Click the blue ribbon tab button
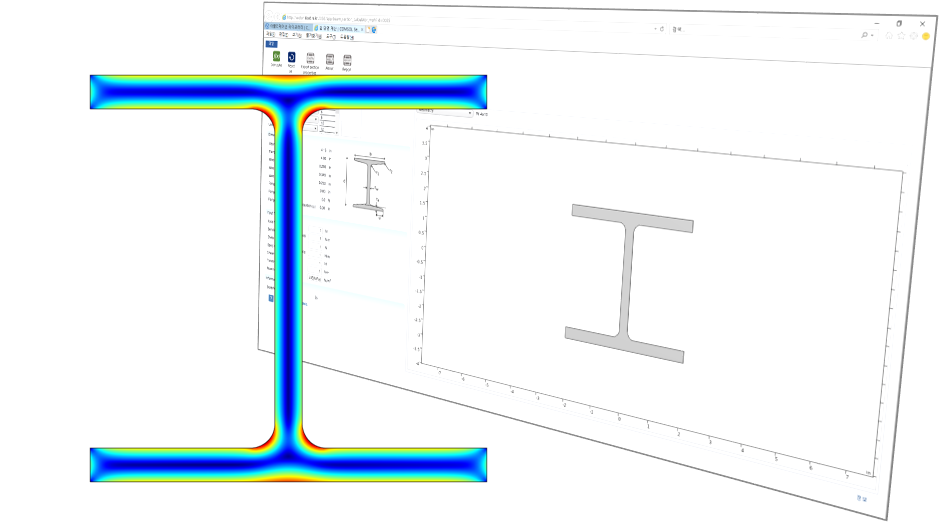 tap(270, 43)
